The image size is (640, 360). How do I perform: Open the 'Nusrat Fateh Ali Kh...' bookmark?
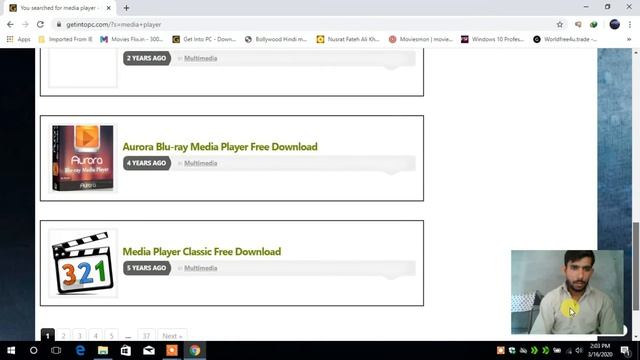pyautogui.click(x=348, y=39)
